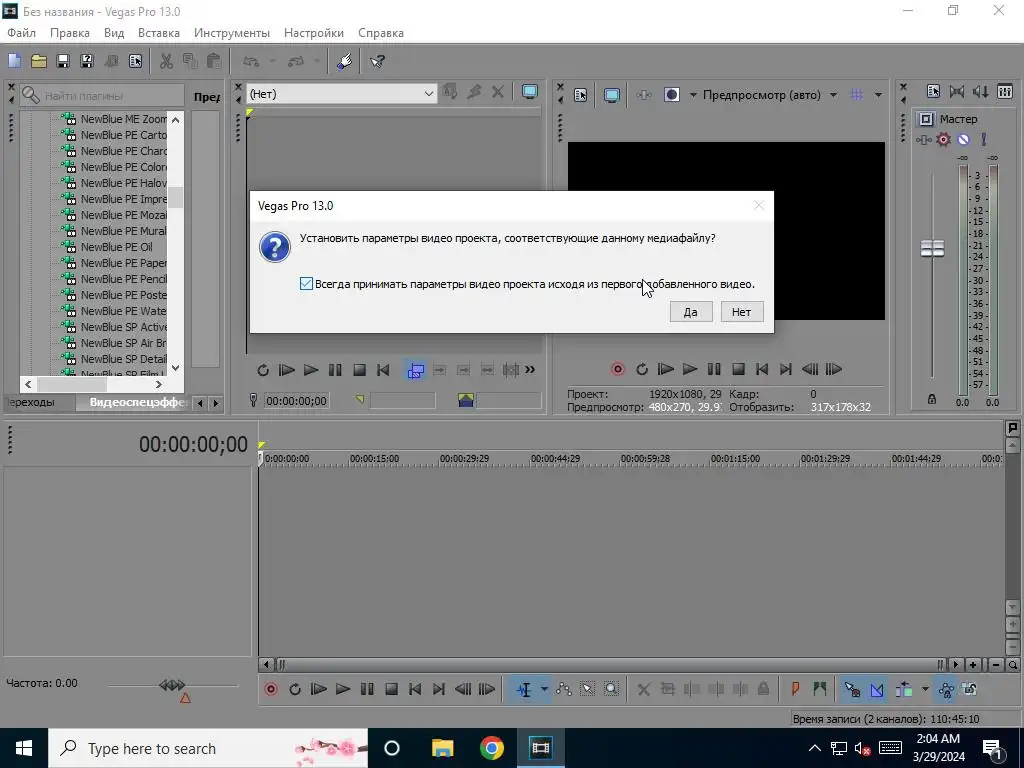
Task: Save the project with floppy disk icon
Action: point(63,61)
